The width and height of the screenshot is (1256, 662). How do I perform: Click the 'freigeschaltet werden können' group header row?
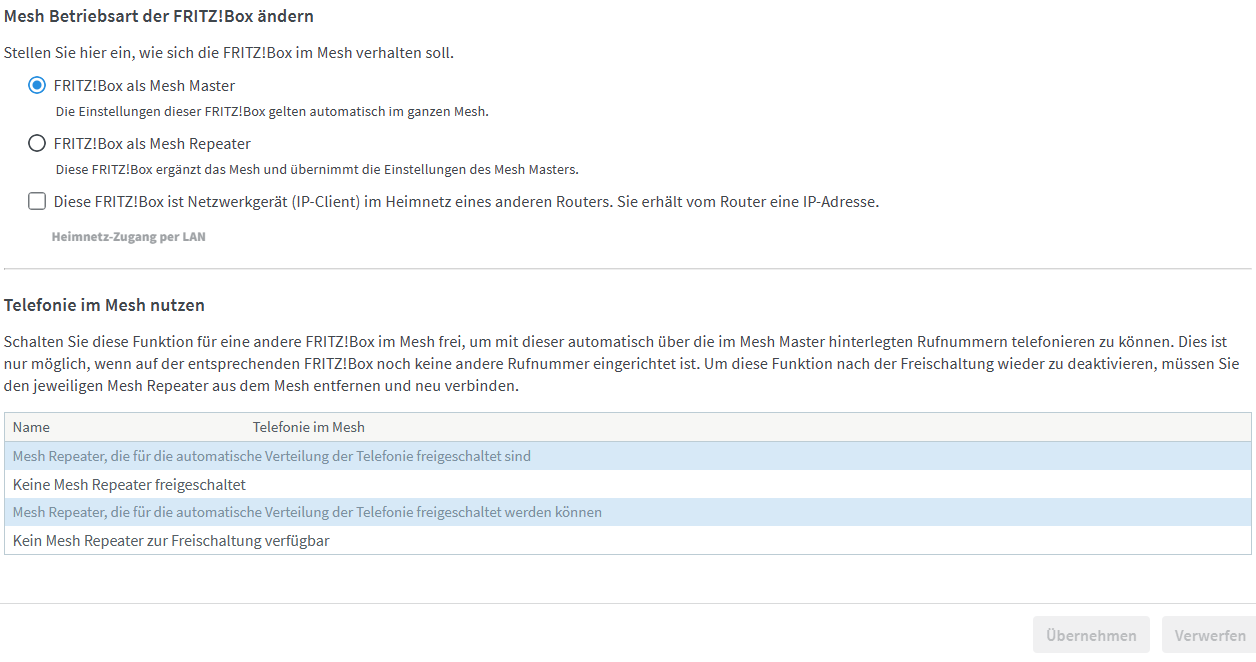pyautogui.click(x=628, y=512)
